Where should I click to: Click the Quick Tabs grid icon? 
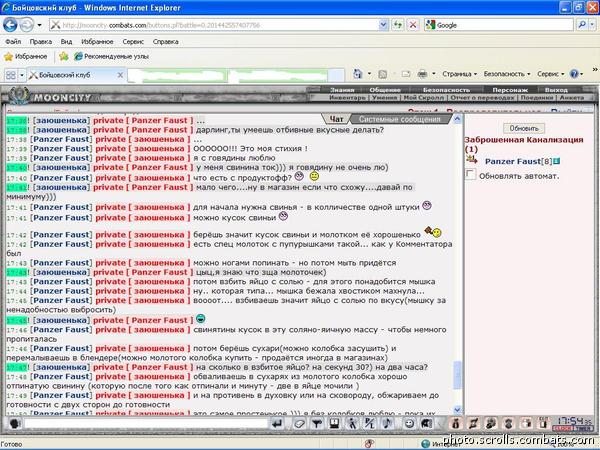click(11, 75)
